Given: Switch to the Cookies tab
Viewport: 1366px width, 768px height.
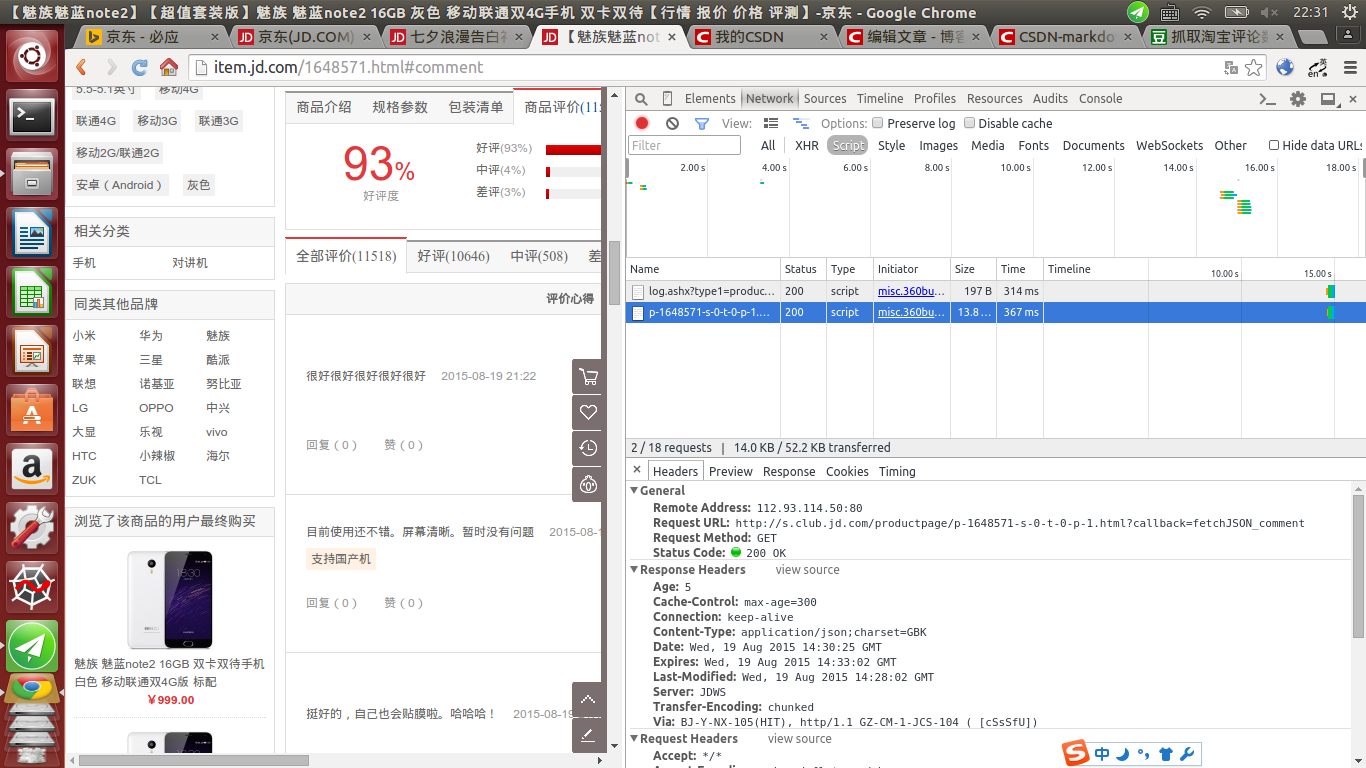Looking at the screenshot, I should click(847, 472).
